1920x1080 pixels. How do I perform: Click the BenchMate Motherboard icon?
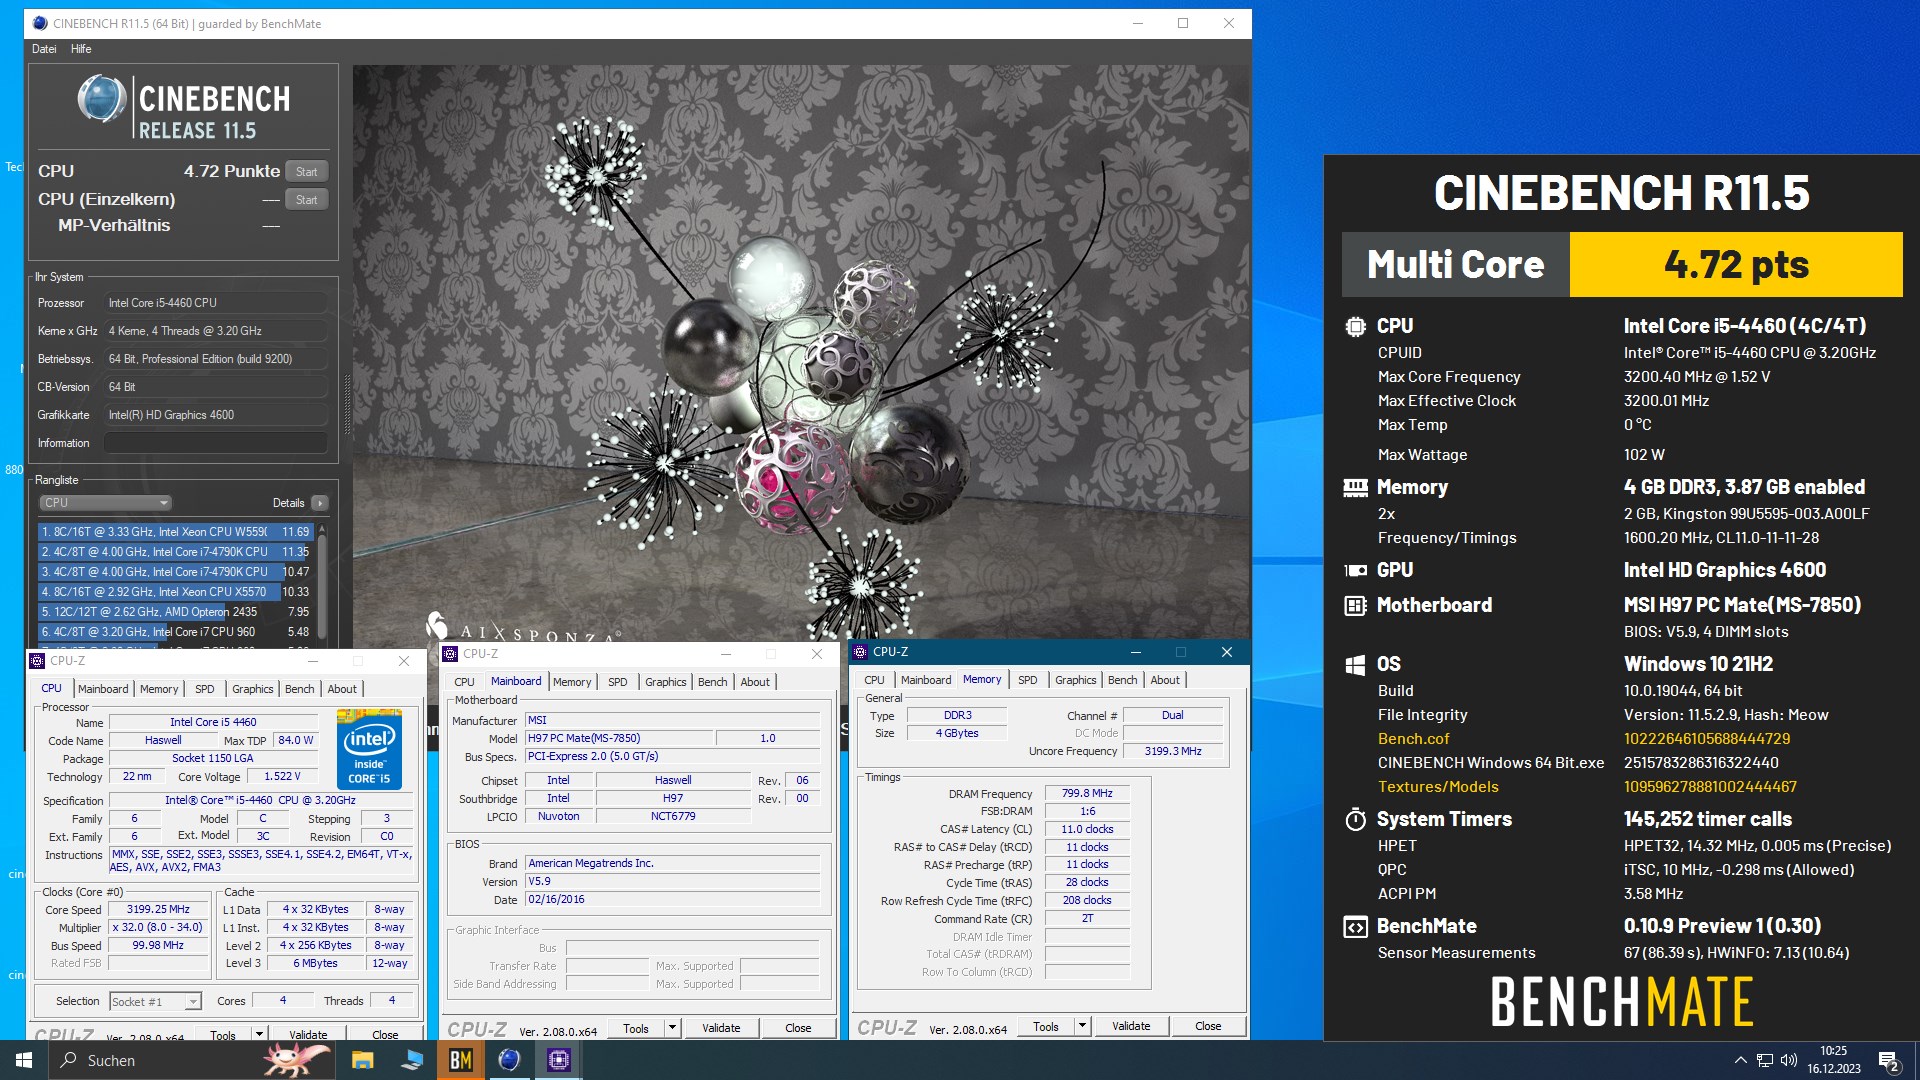1355,606
